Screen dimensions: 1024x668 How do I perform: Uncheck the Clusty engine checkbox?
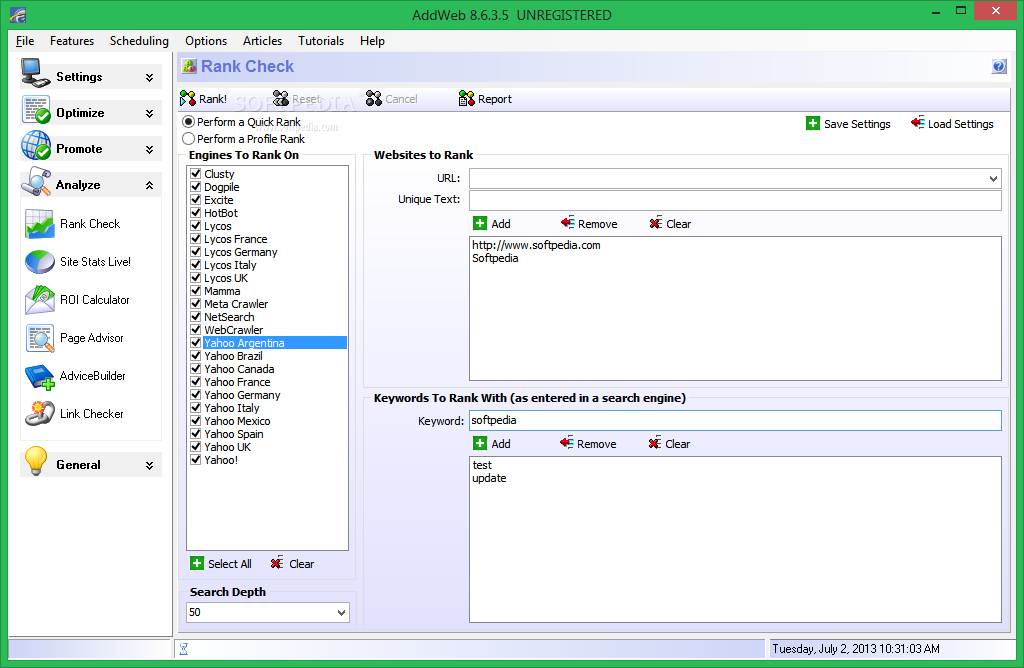(195, 174)
